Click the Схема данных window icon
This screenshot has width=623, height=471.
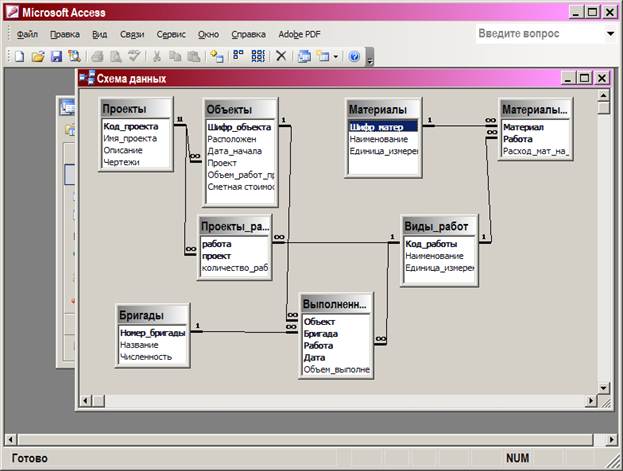[87, 78]
